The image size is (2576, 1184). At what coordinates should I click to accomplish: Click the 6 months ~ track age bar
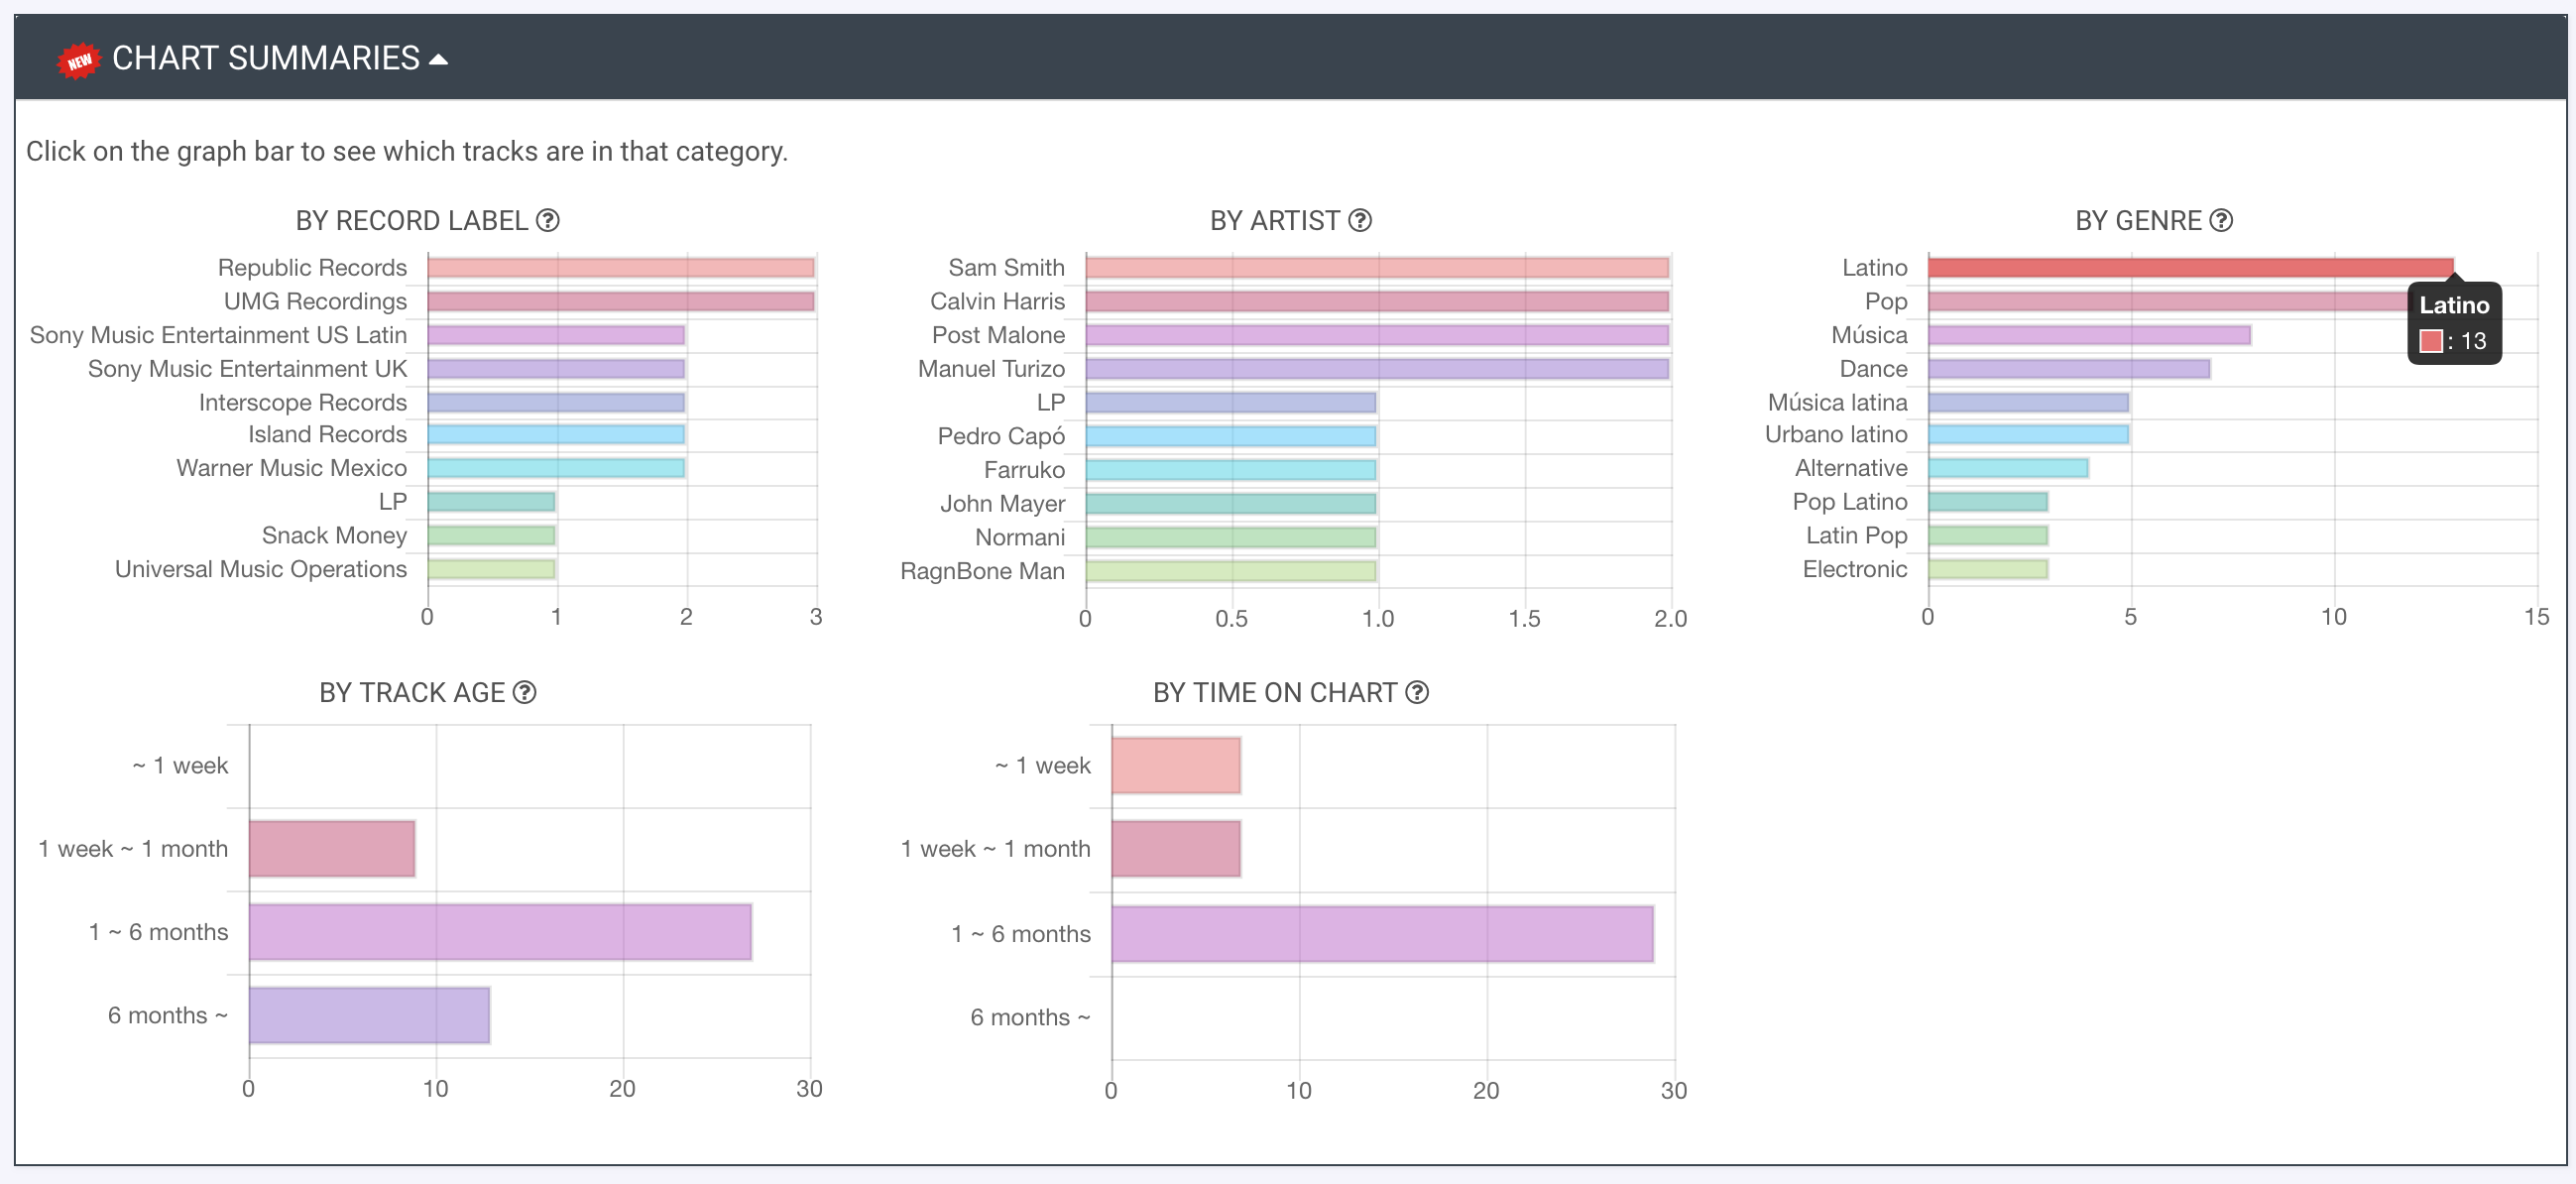[x=369, y=1015]
